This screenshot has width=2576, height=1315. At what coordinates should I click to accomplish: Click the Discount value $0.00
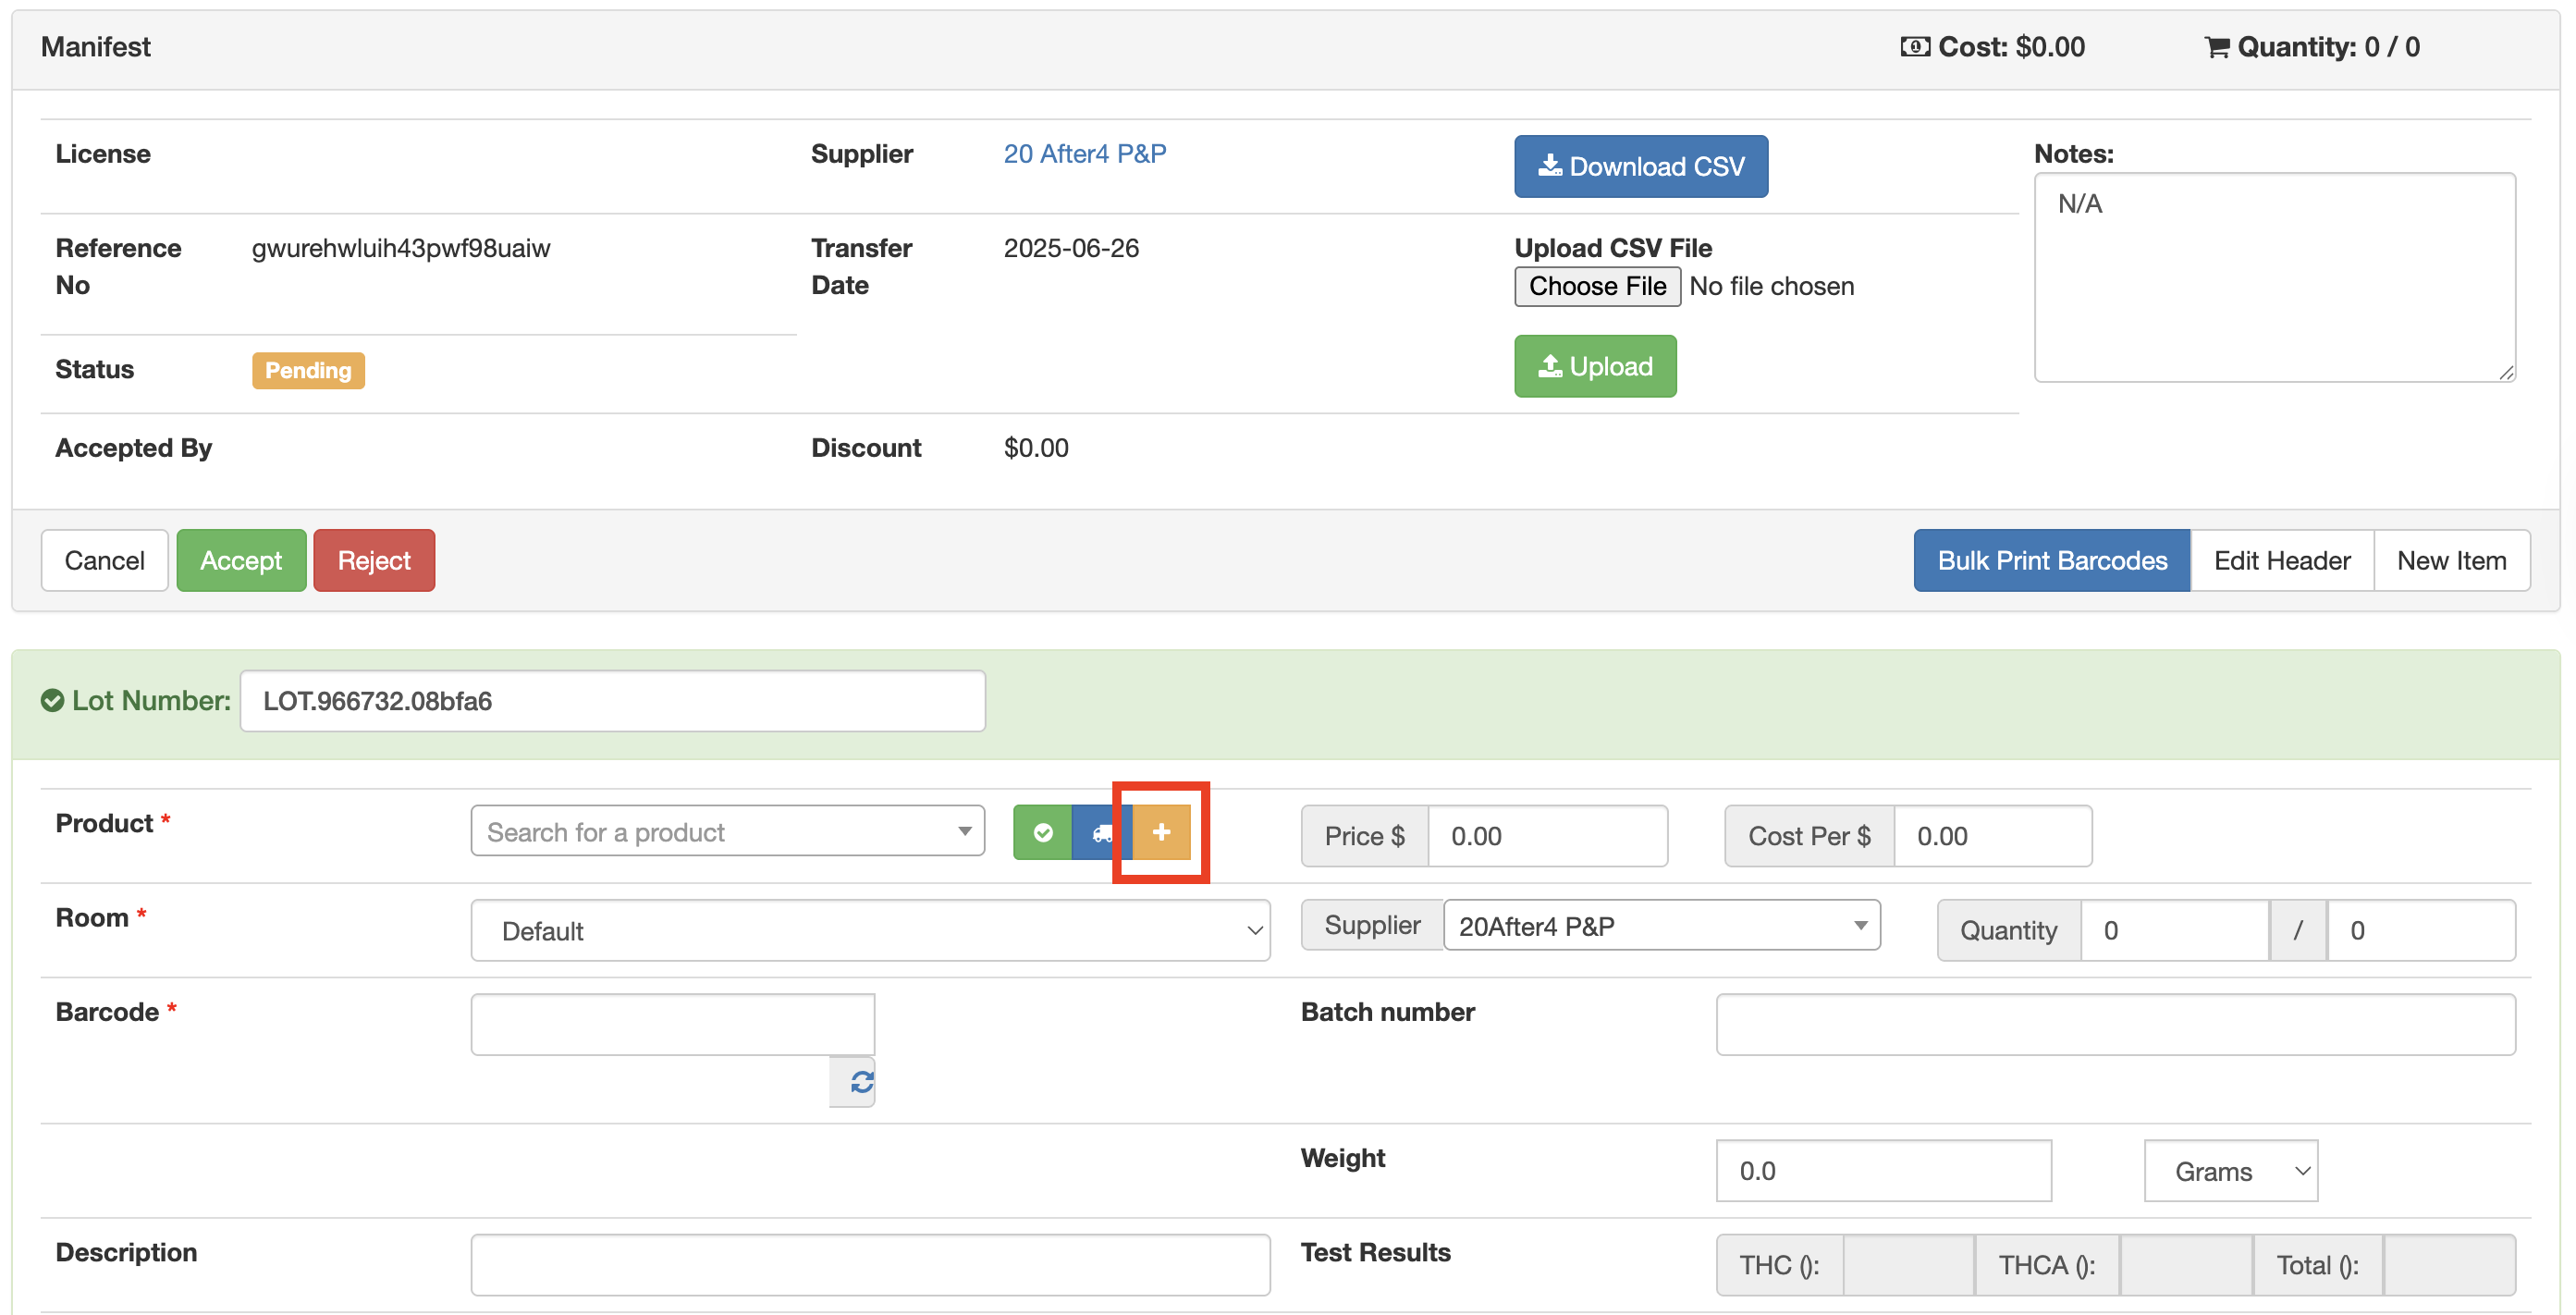(1036, 448)
